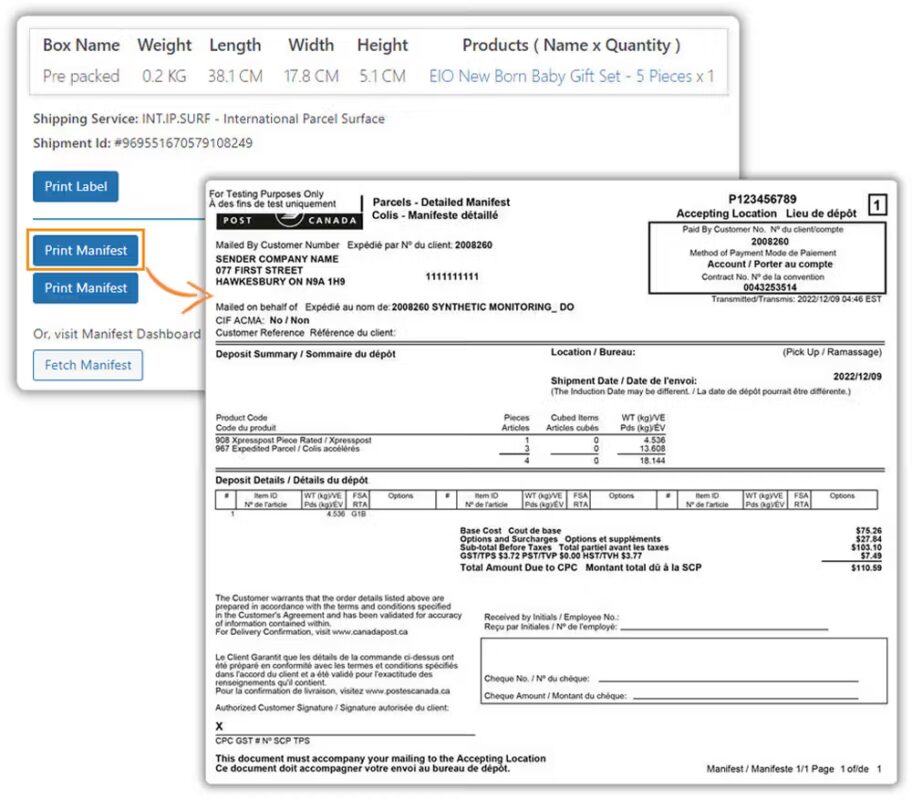Viewport: 912px width, 800px height.
Task: Select the shipment ID "#969551670579108249"
Action: pos(183,143)
